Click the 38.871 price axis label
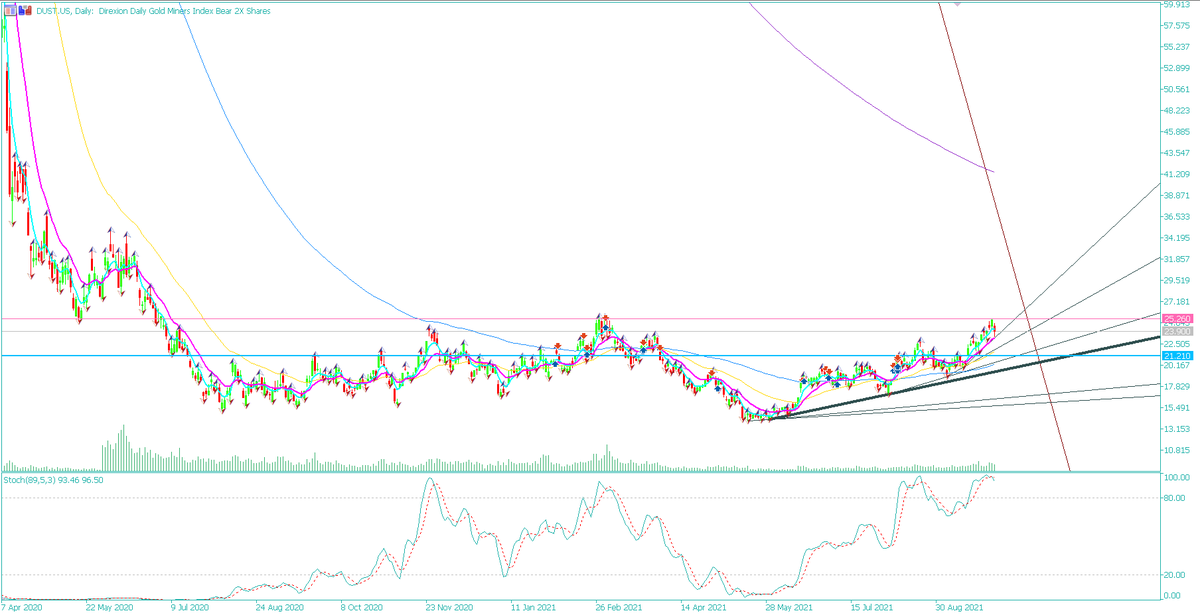The height and width of the screenshot is (615, 1200). tap(1178, 195)
